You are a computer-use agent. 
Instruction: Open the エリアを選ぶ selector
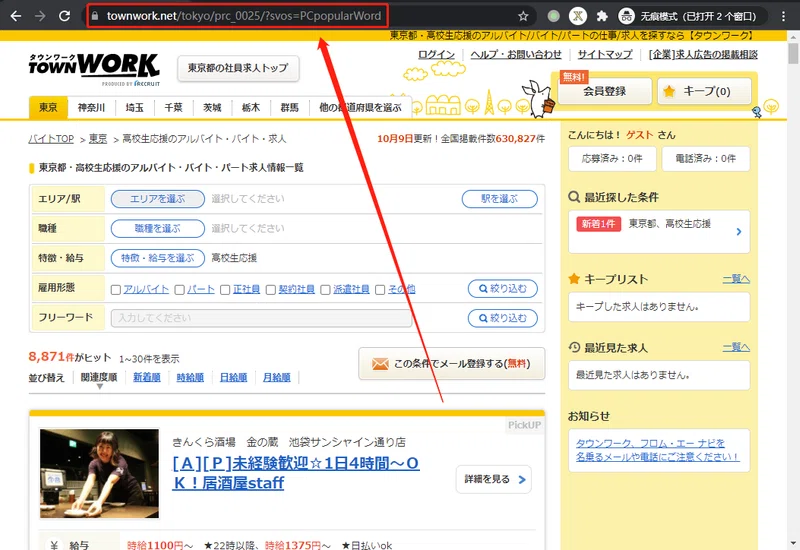click(158, 199)
